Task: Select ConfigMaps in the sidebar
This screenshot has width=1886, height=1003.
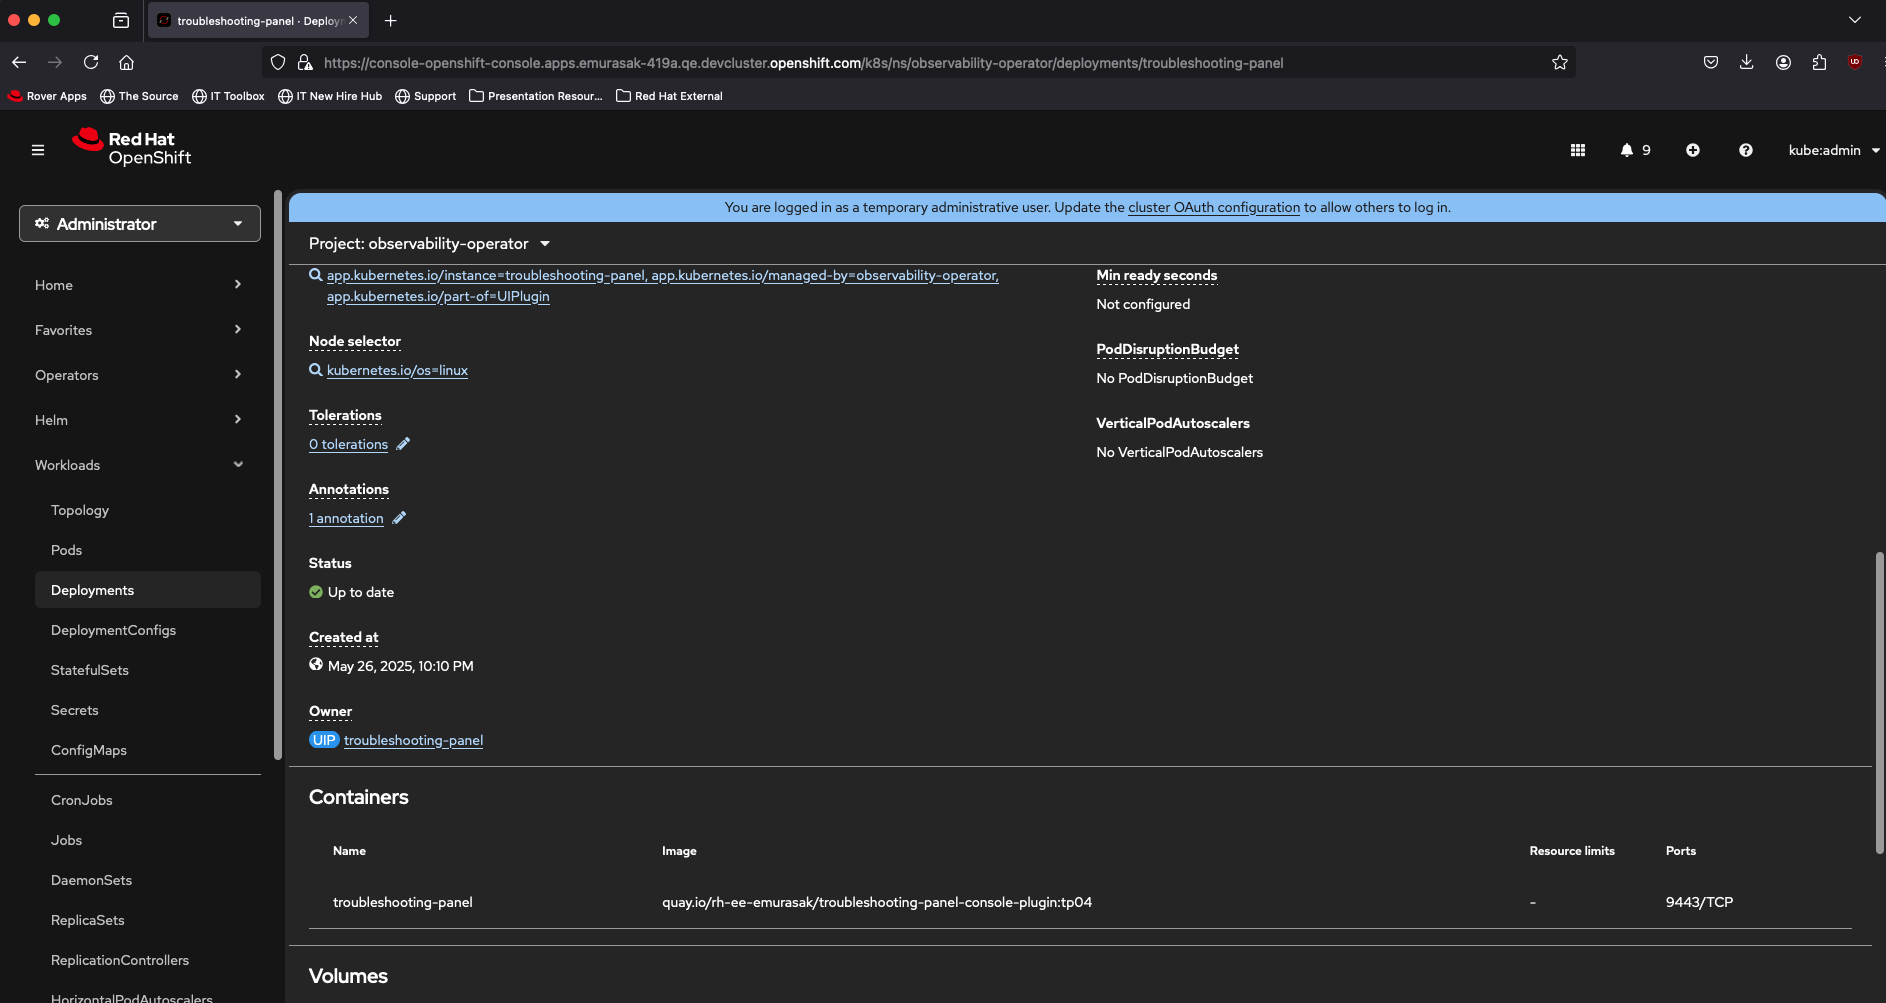Action: [x=89, y=750]
